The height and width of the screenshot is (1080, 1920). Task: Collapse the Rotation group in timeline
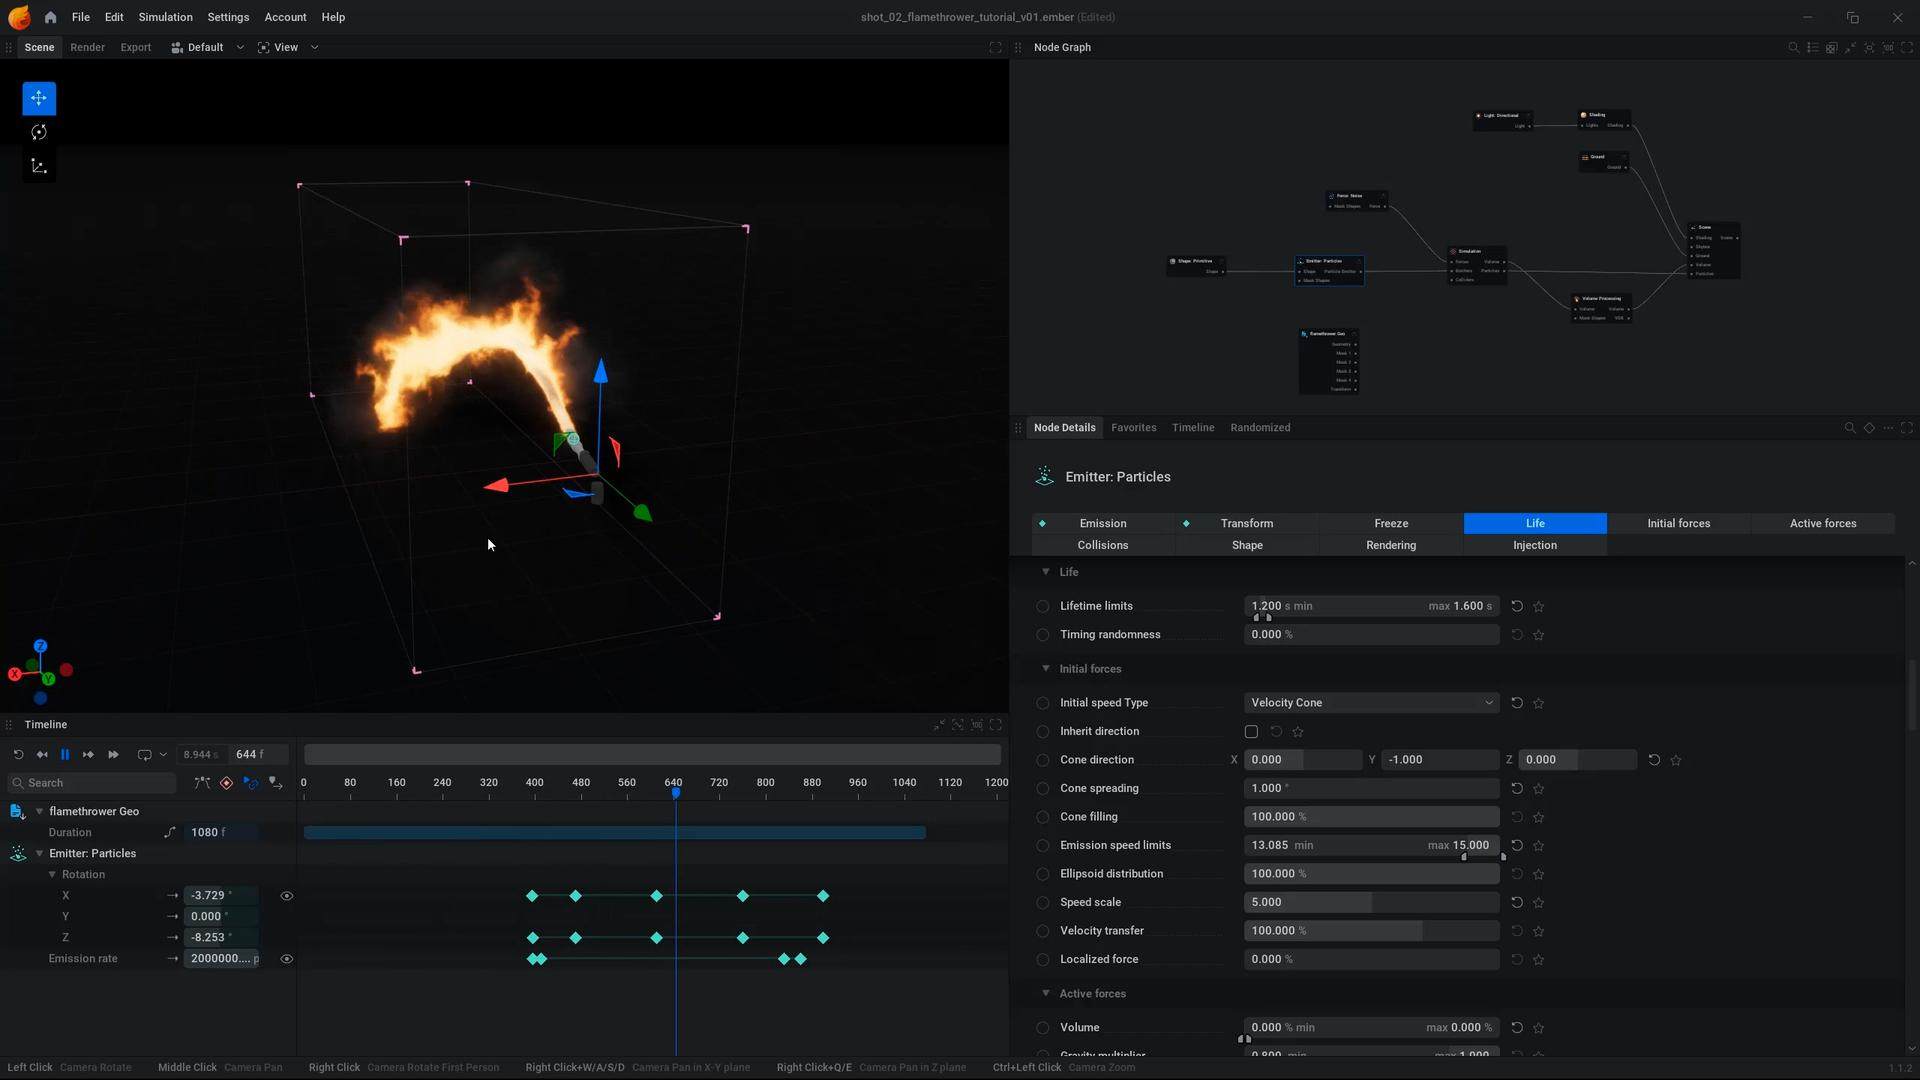pos(53,875)
